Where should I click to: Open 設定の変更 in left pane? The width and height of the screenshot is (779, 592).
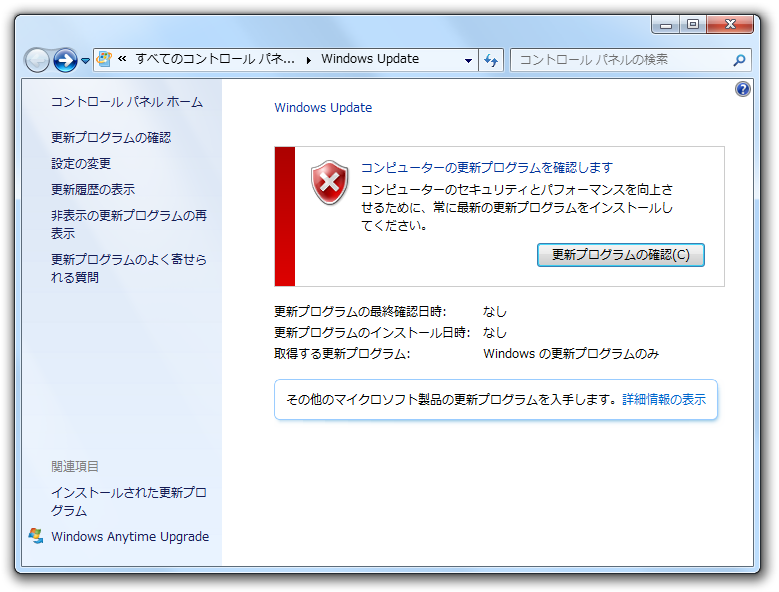(x=81, y=163)
